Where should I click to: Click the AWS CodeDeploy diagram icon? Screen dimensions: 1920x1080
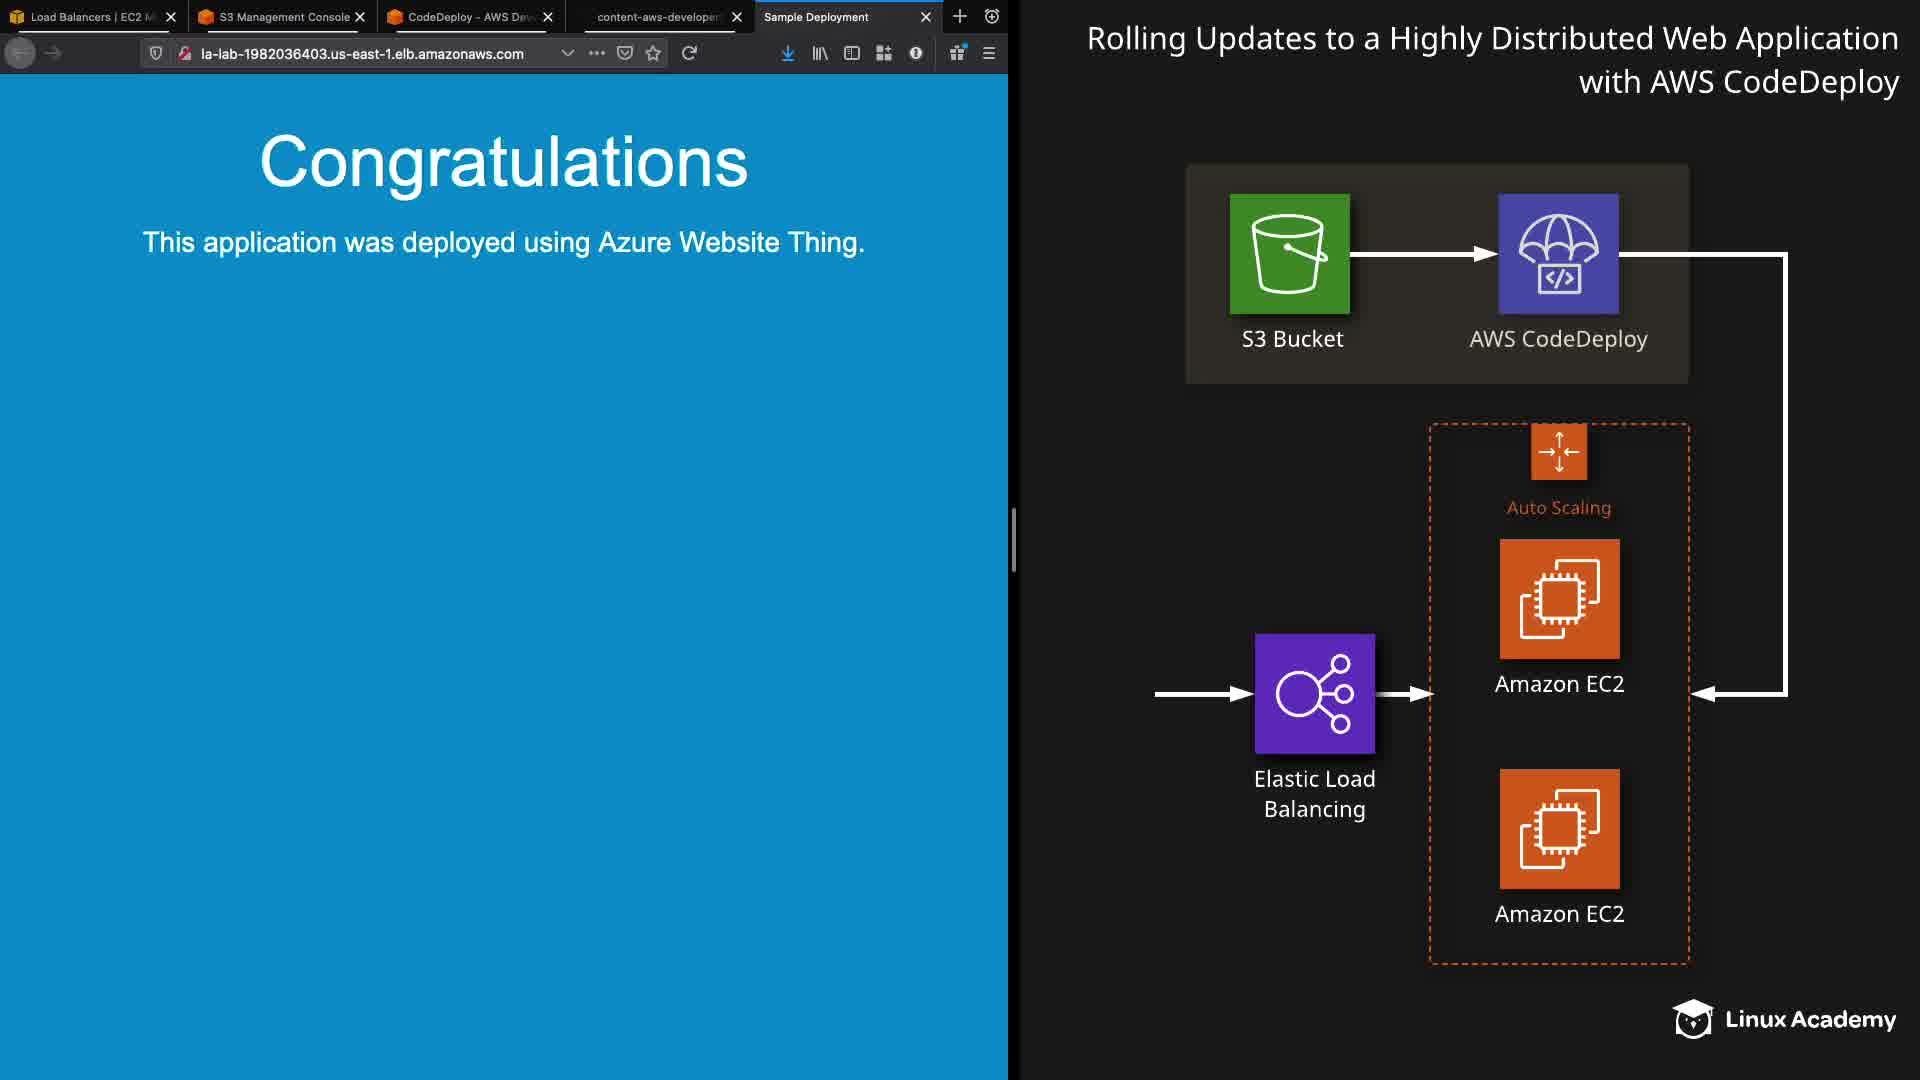[1558, 254]
